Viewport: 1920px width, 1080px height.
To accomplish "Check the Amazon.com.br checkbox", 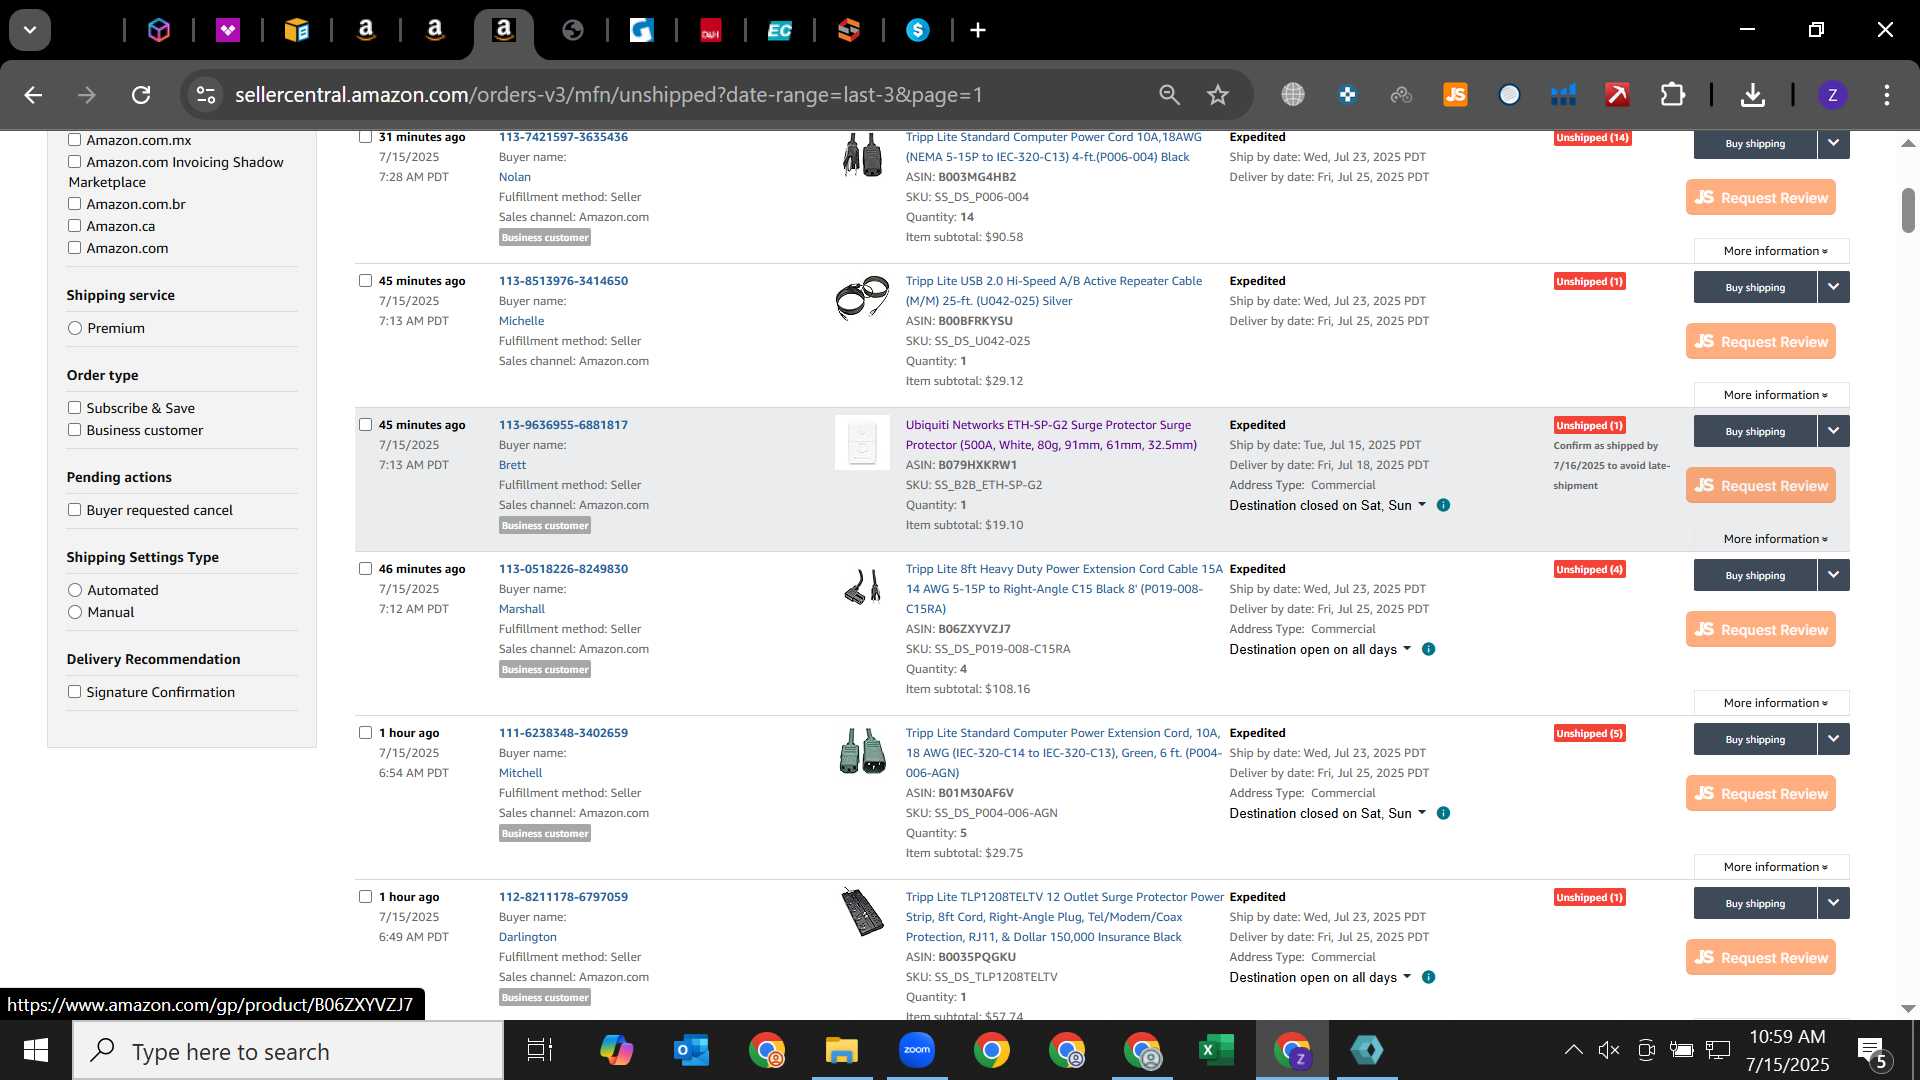I will pos(74,204).
